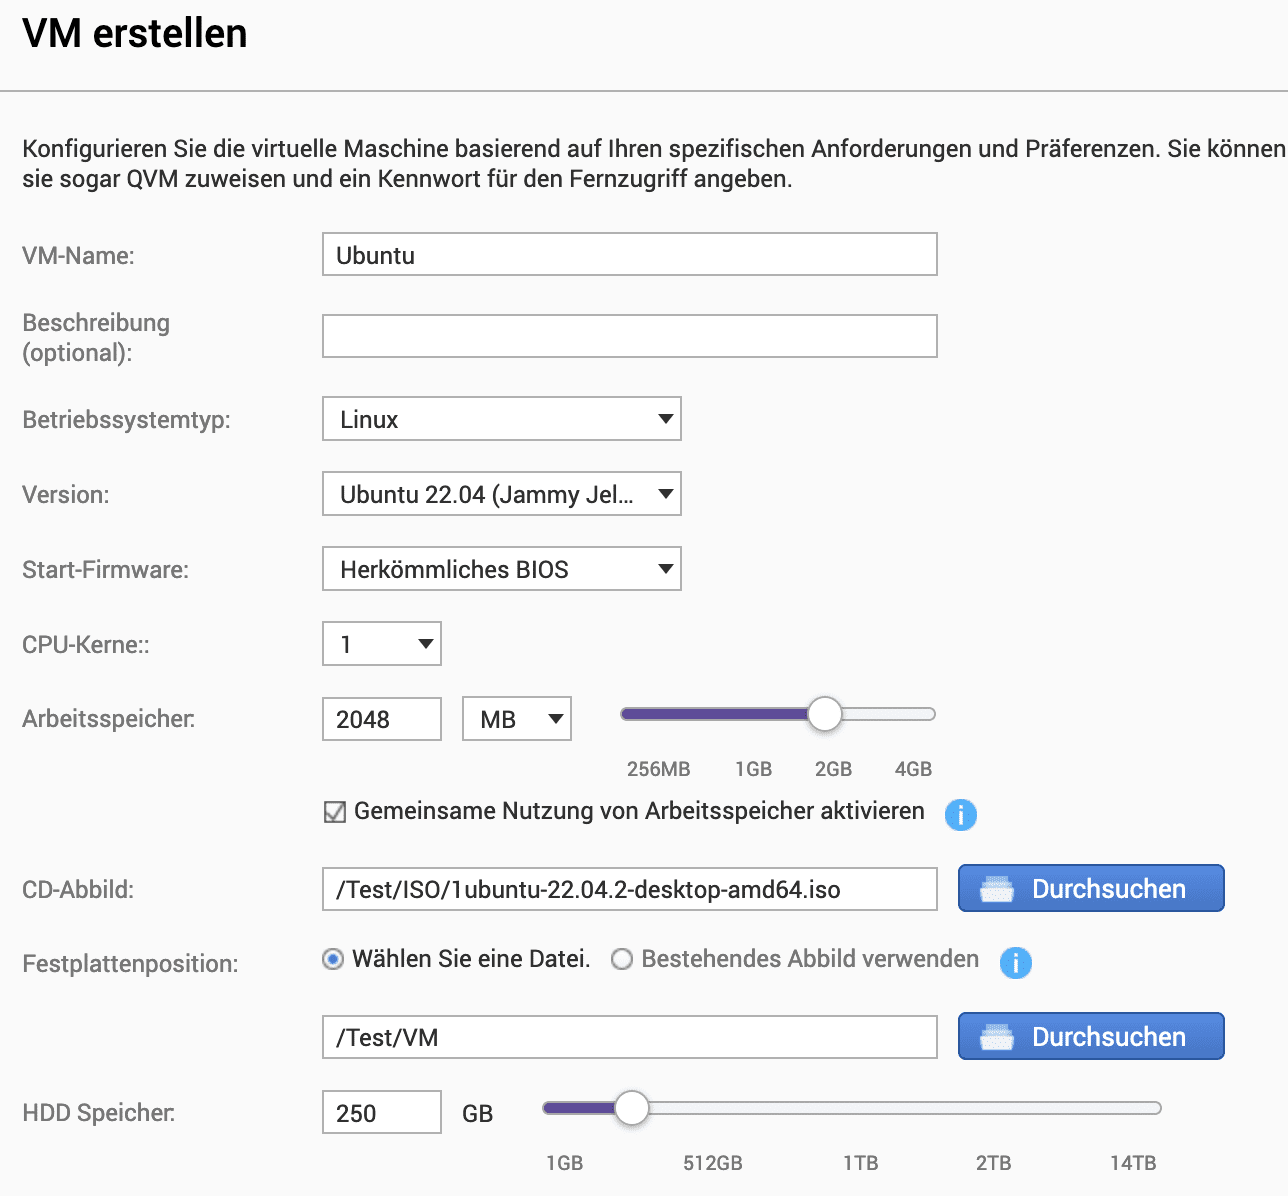Click the 14TB HDD slider label
1288x1196 pixels.
click(1133, 1163)
